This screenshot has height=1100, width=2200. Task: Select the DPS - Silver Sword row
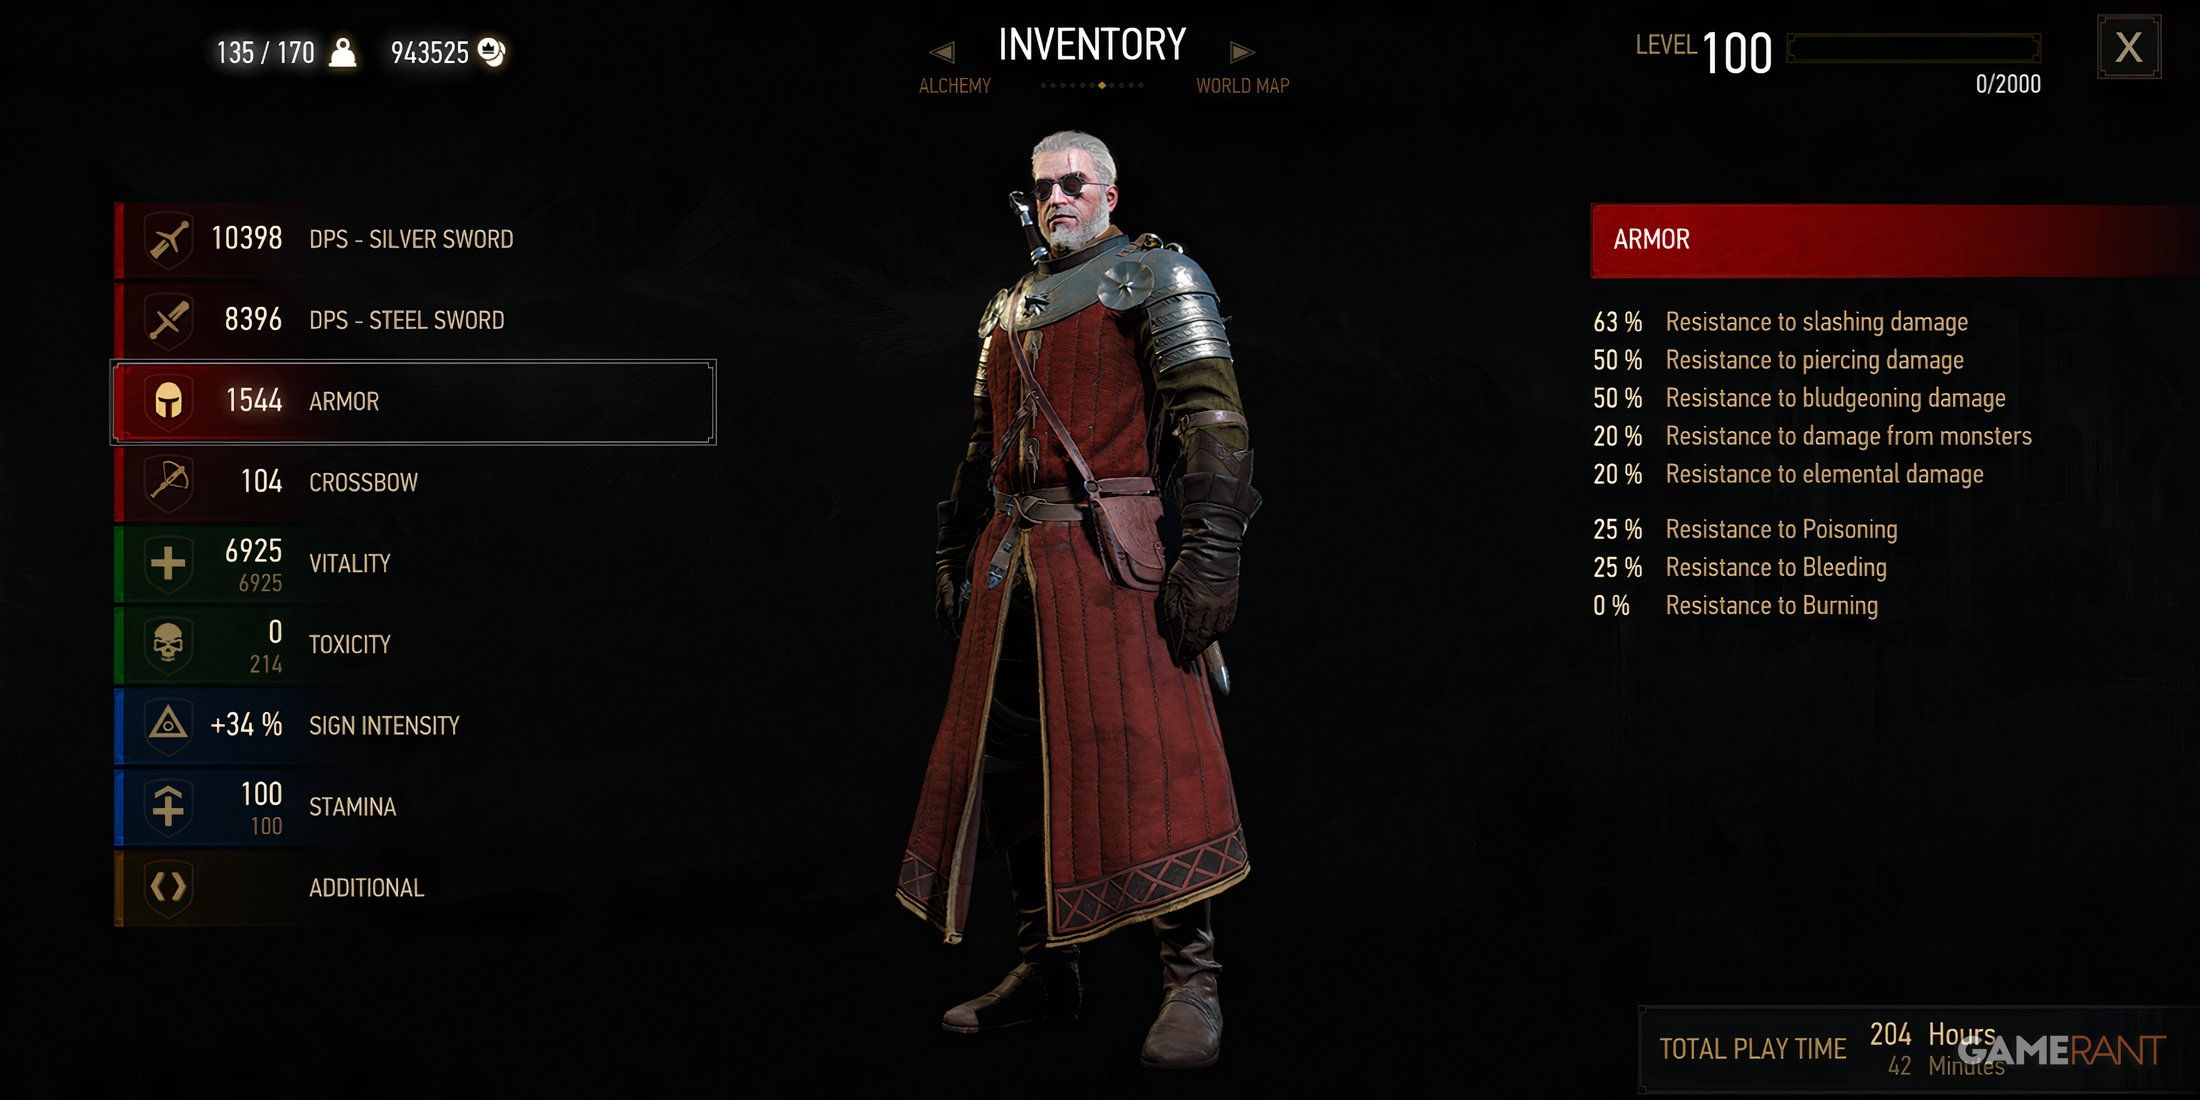tap(414, 240)
